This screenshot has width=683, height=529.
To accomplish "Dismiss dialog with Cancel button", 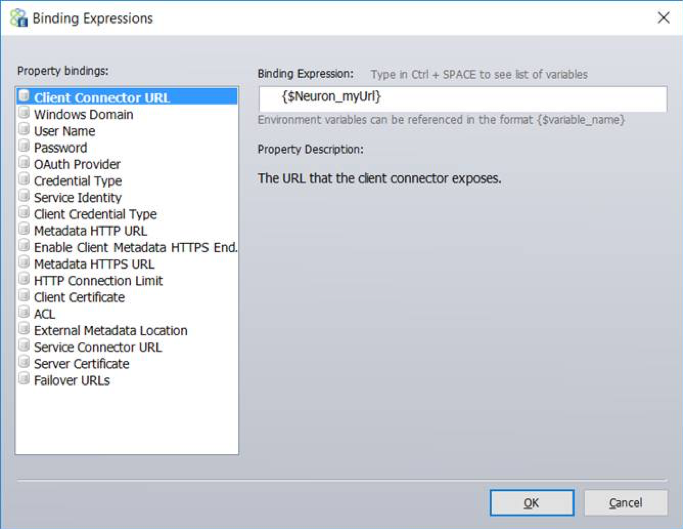I will click(x=626, y=503).
